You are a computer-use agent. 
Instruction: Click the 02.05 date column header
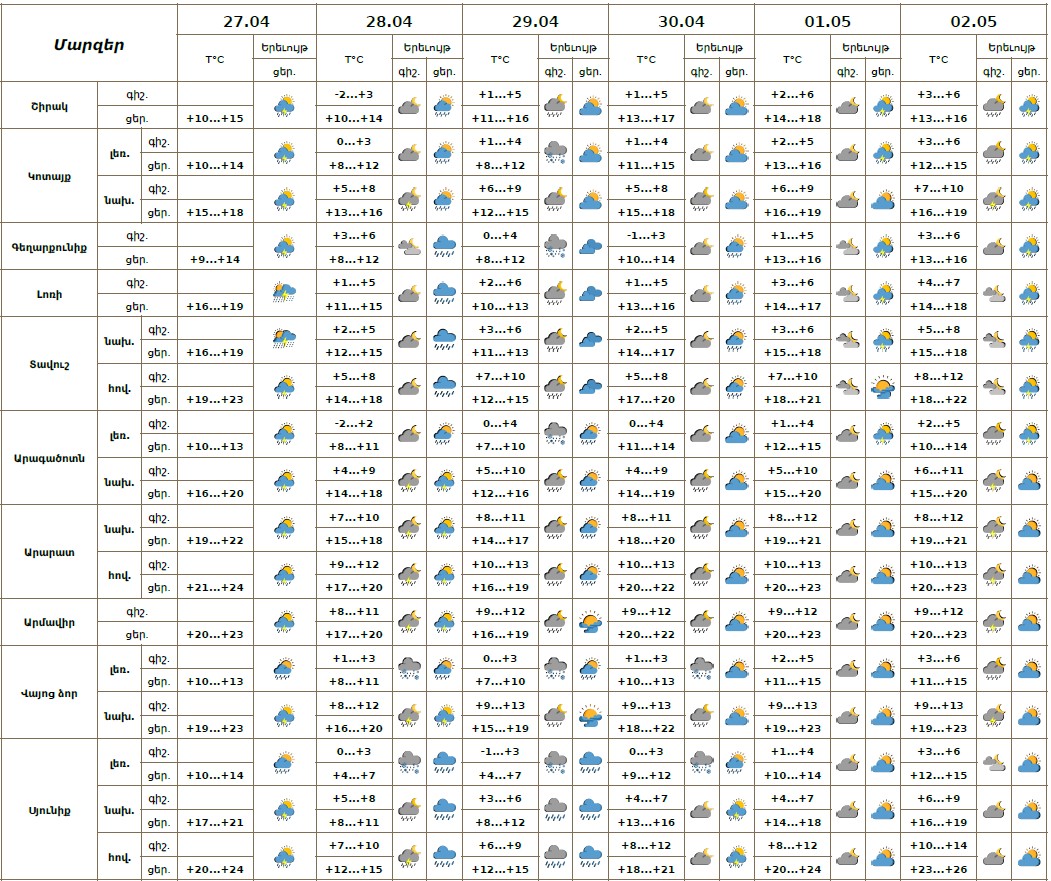pos(973,20)
